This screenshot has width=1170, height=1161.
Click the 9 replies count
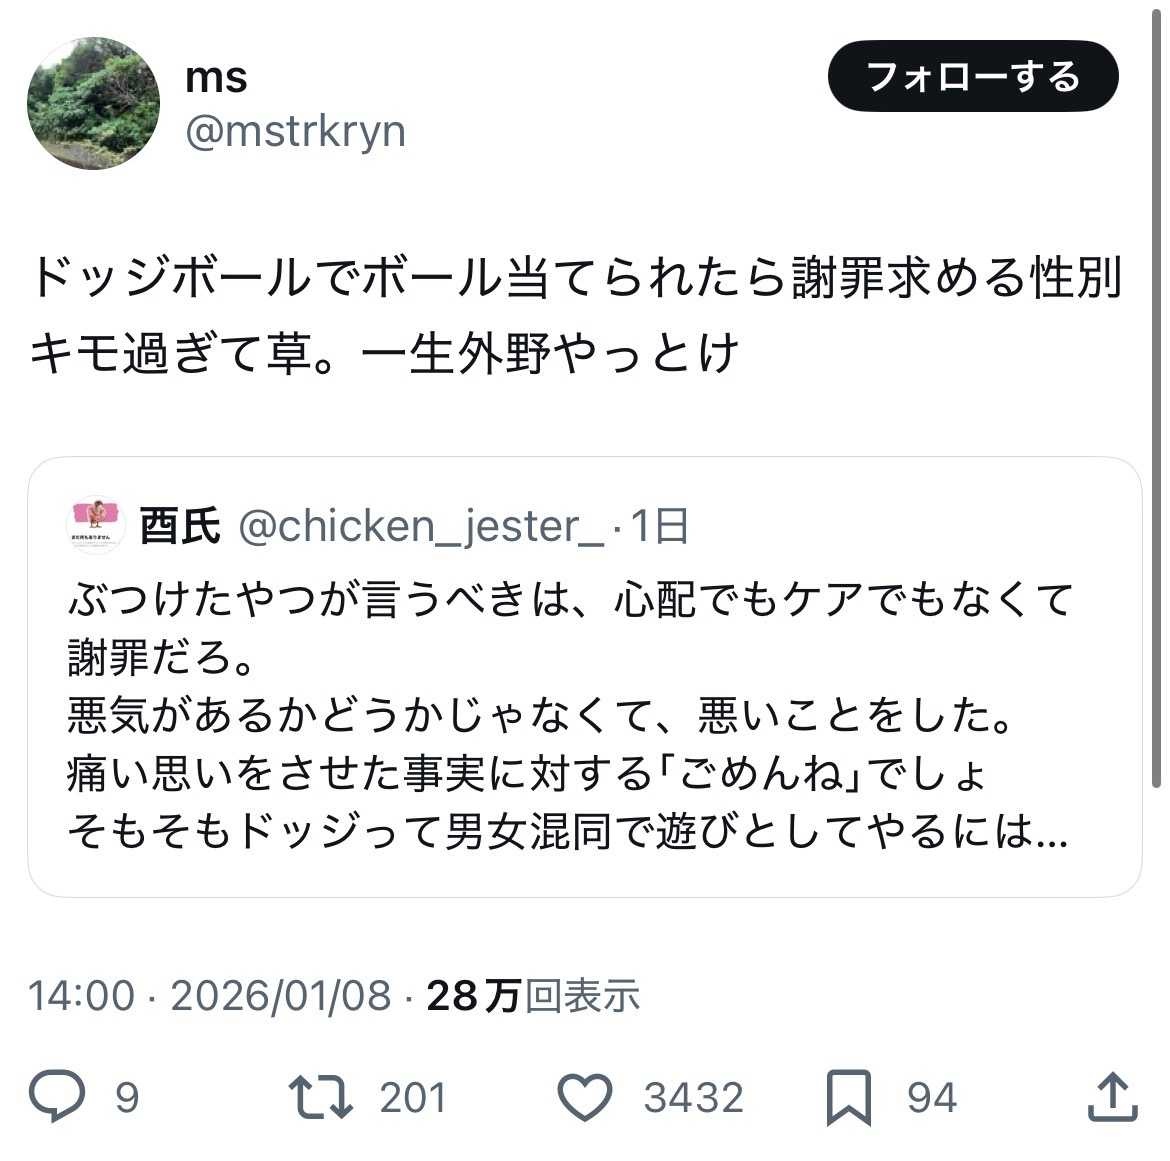[127, 1098]
